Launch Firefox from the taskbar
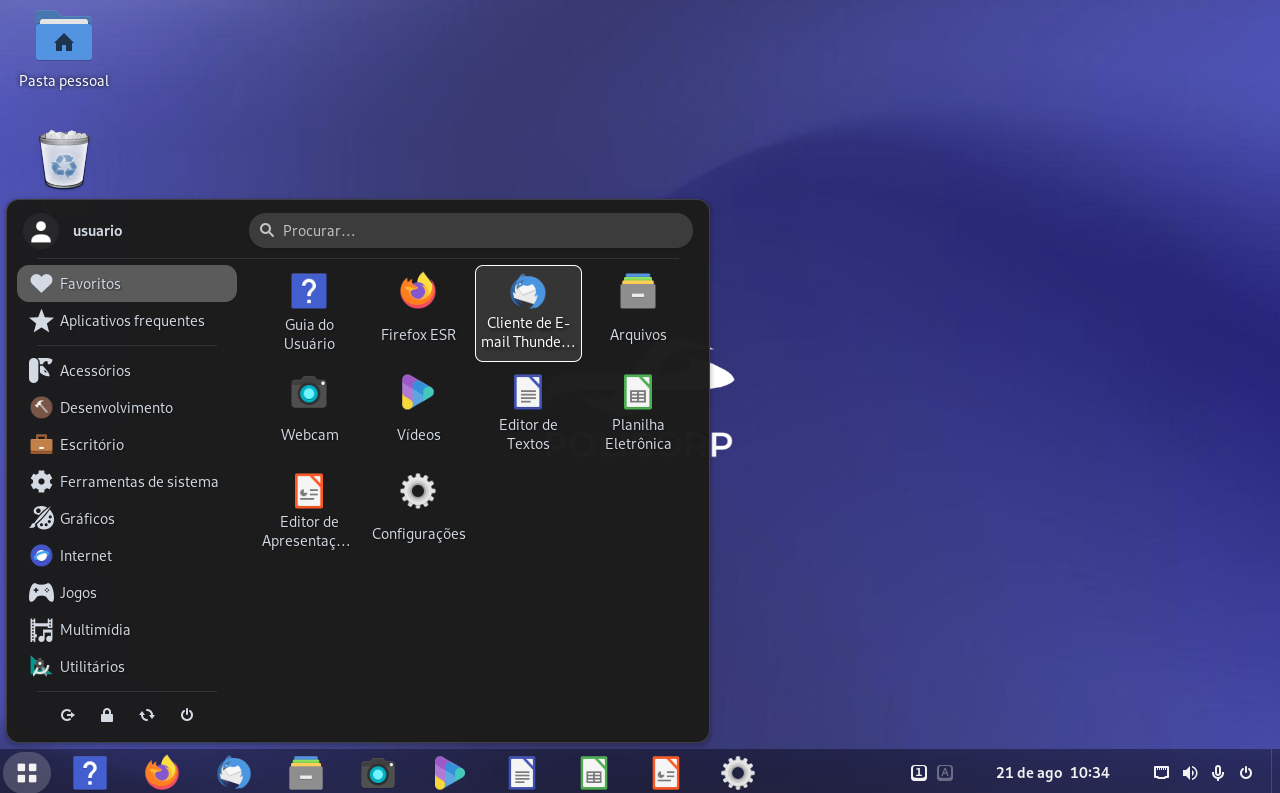 tap(162, 773)
